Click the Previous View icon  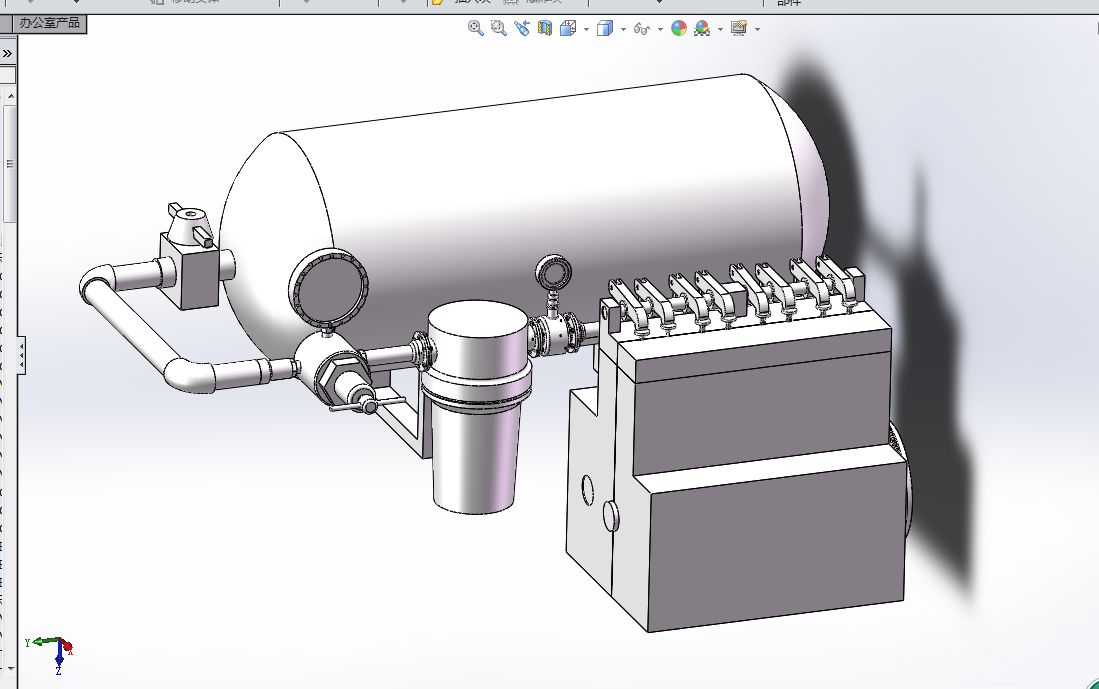tap(522, 29)
